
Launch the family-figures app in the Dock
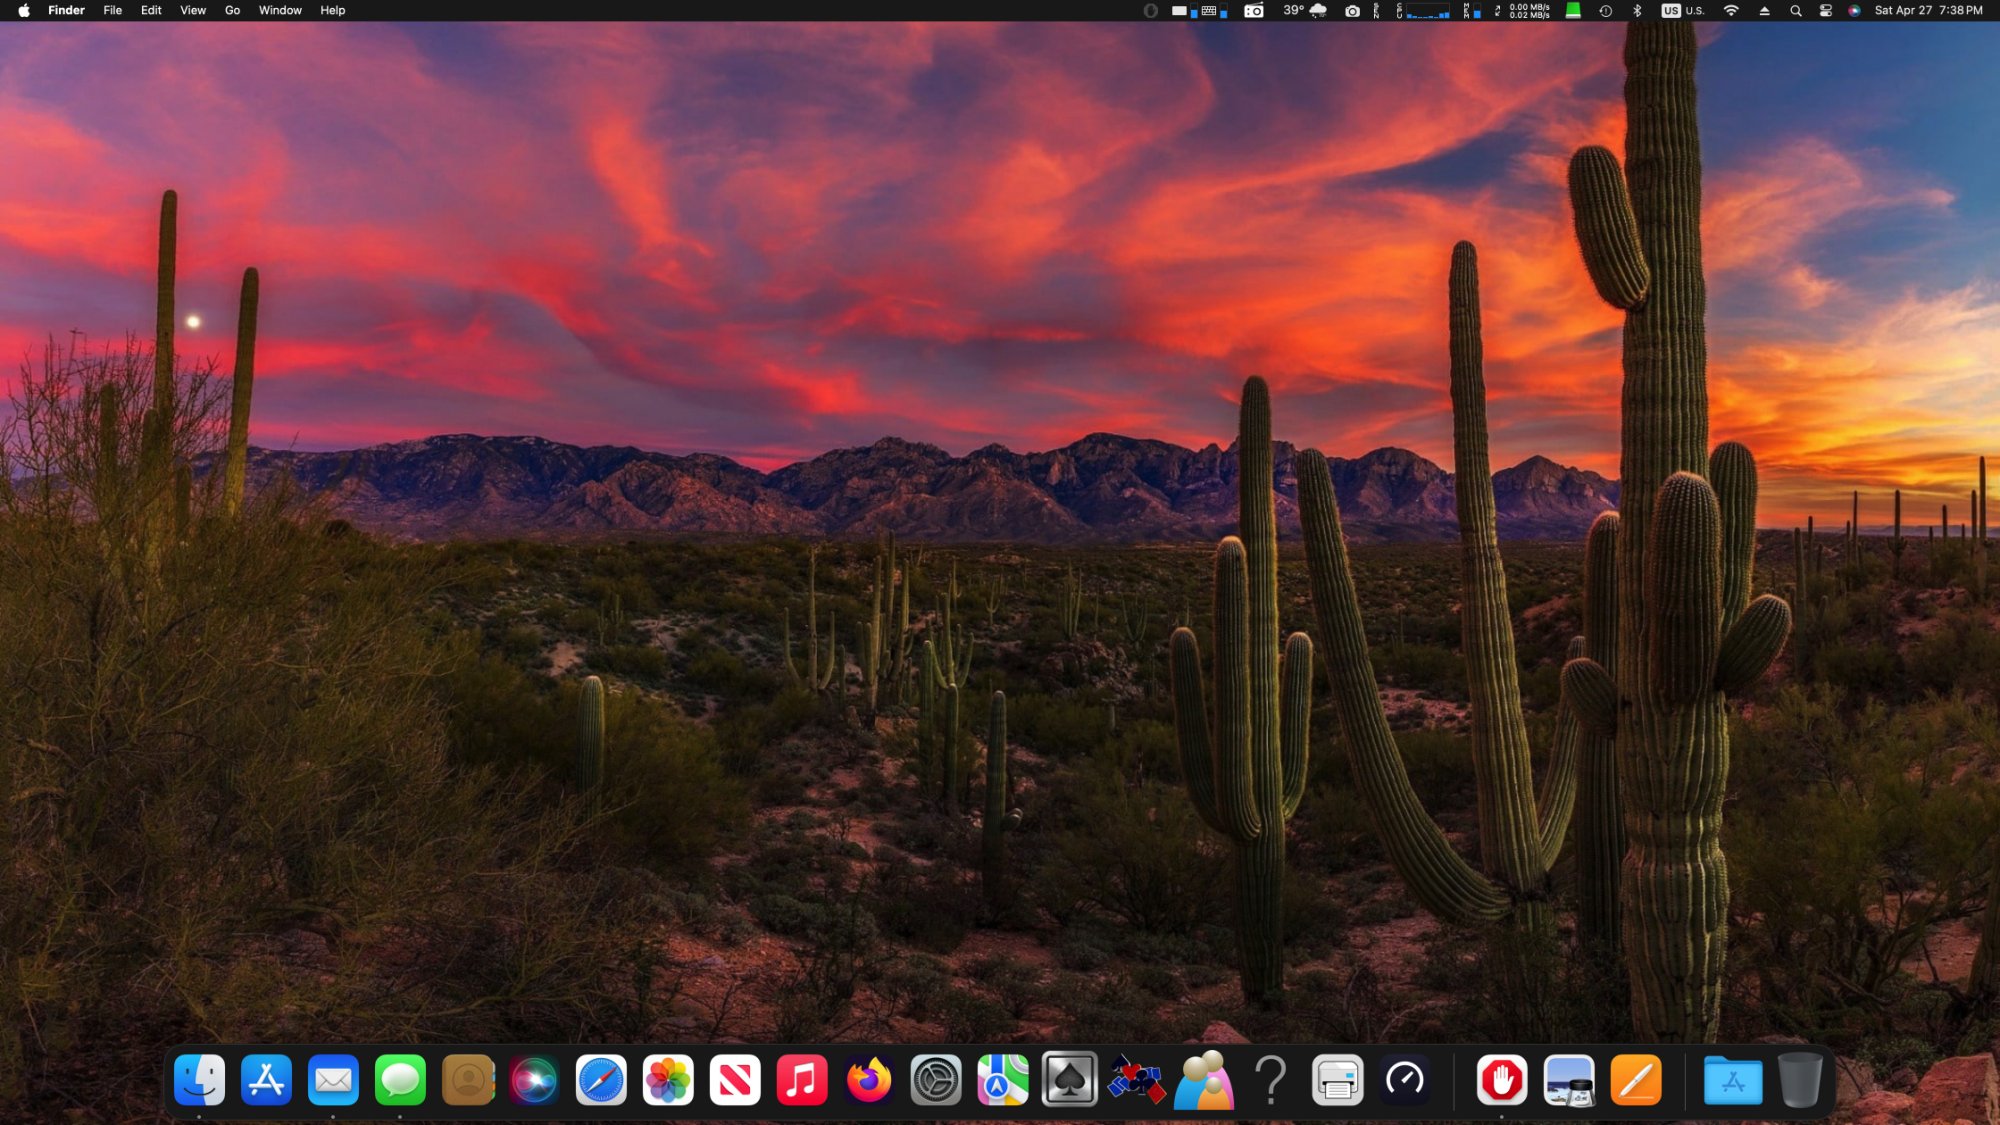pos(1204,1080)
